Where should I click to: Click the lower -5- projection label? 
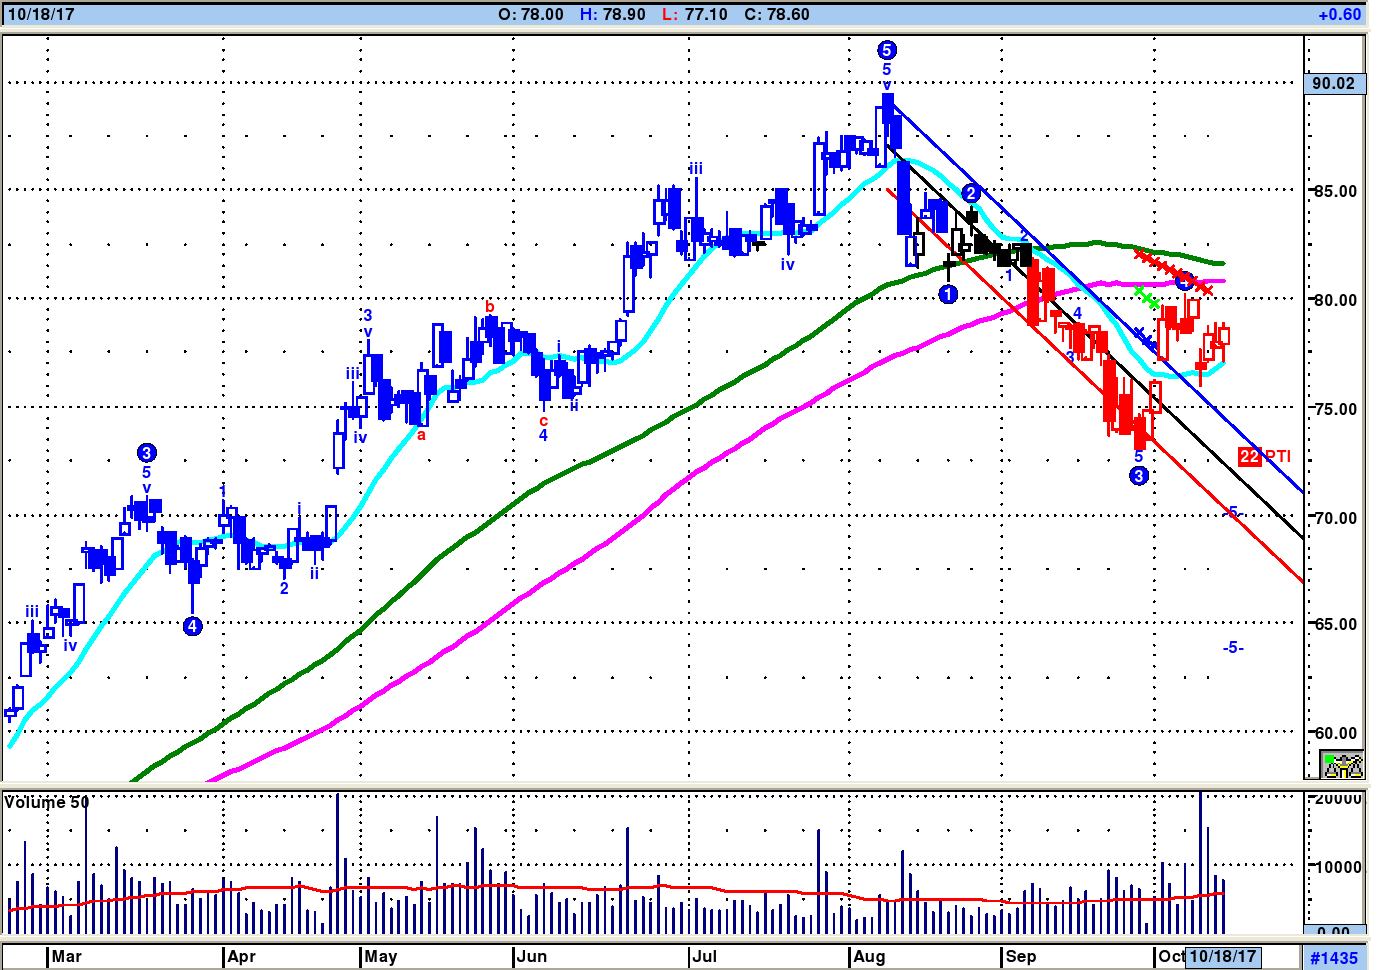(x=1233, y=647)
